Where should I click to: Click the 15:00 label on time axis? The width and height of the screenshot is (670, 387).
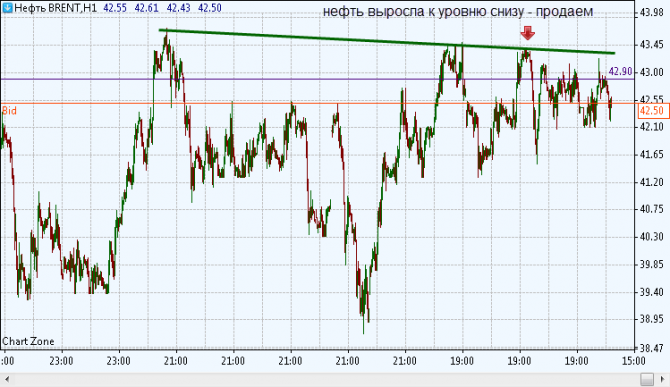pos(633,361)
